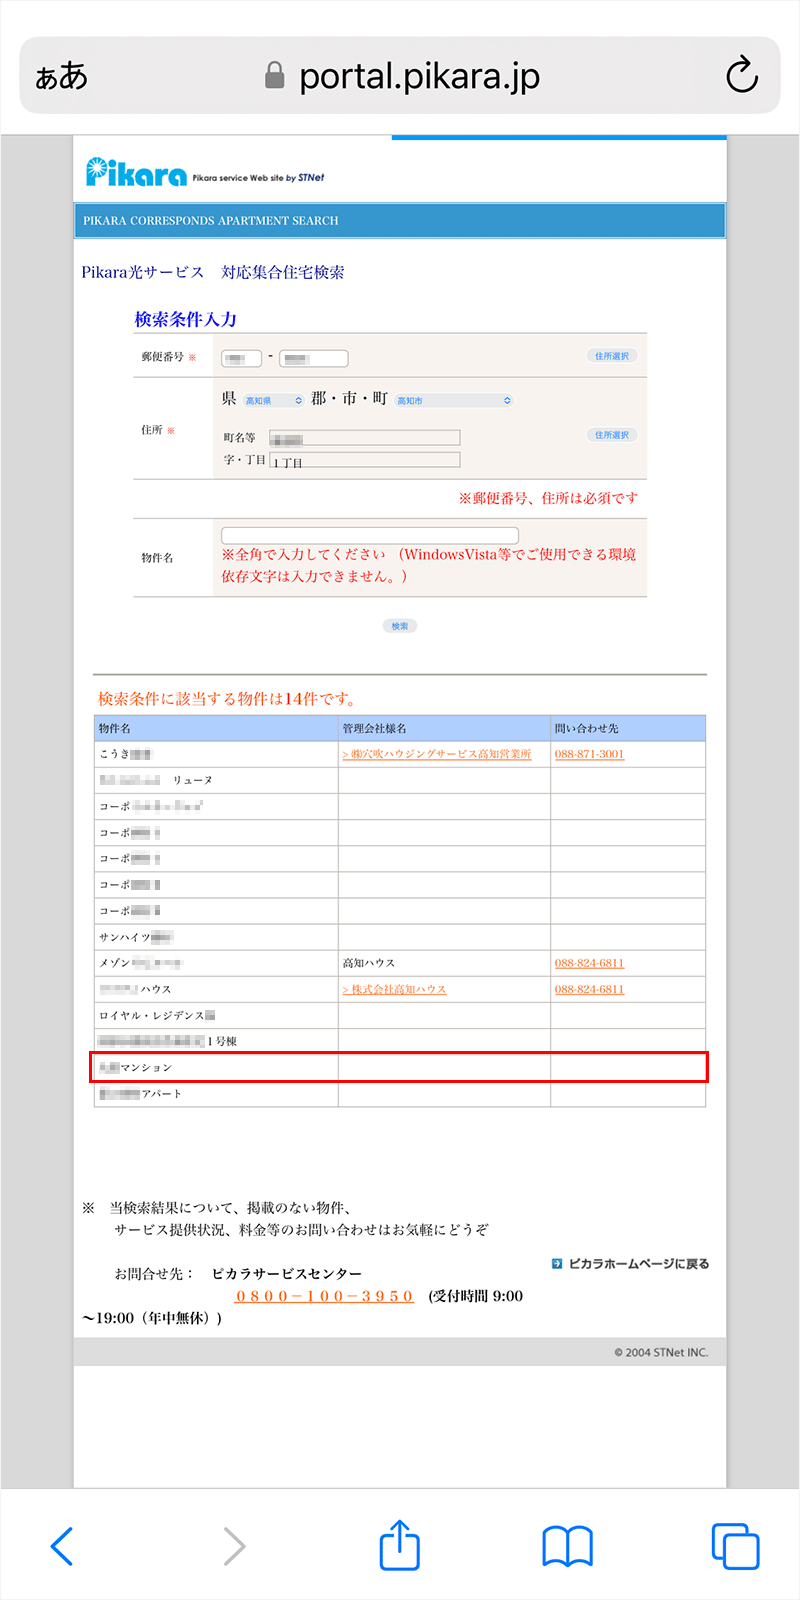The width and height of the screenshot is (800, 1600).
Task: Click the 物件名 table column header
Action: (216, 728)
